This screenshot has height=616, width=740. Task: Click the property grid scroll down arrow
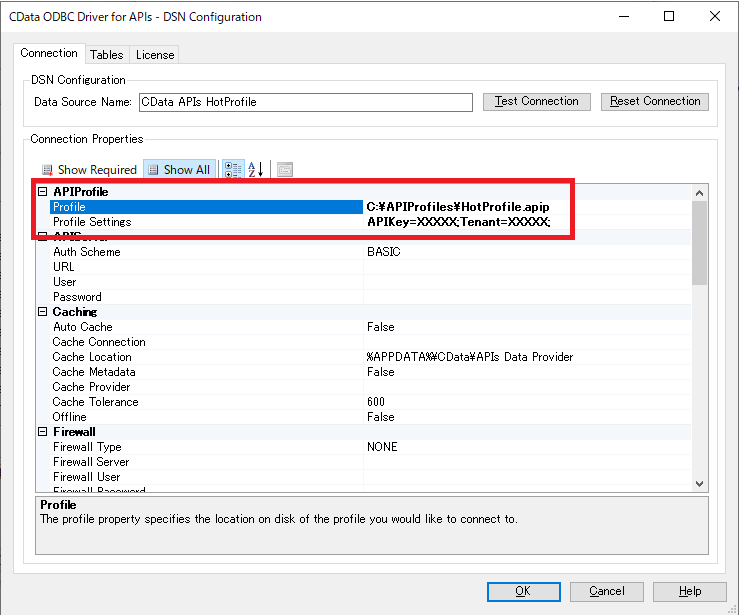point(699,484)
